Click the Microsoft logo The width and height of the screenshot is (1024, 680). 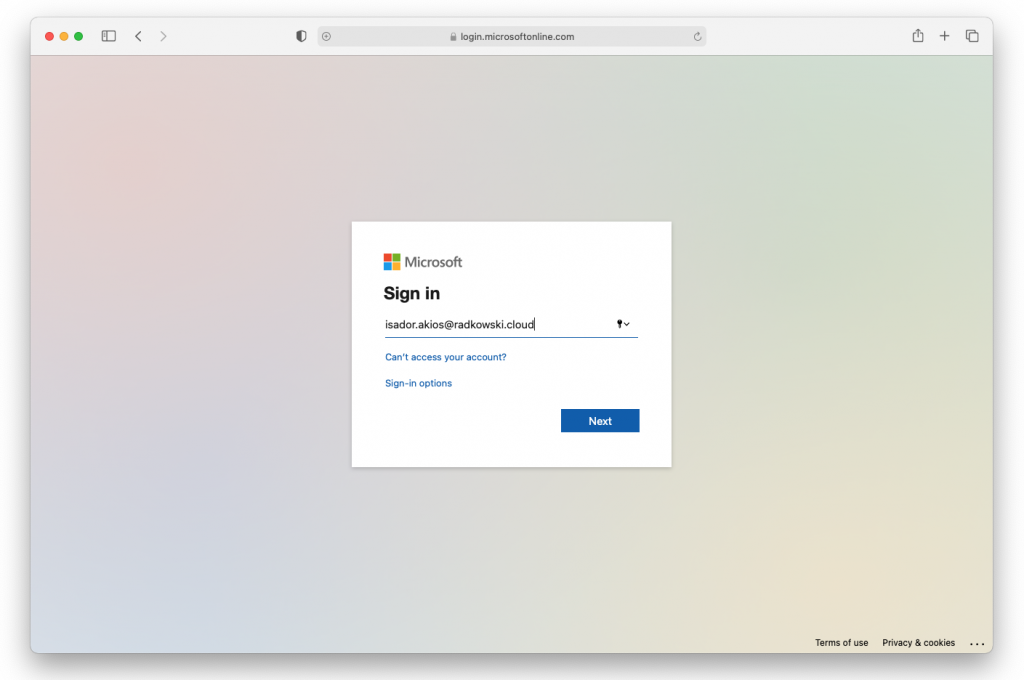(x=423, y=262)
